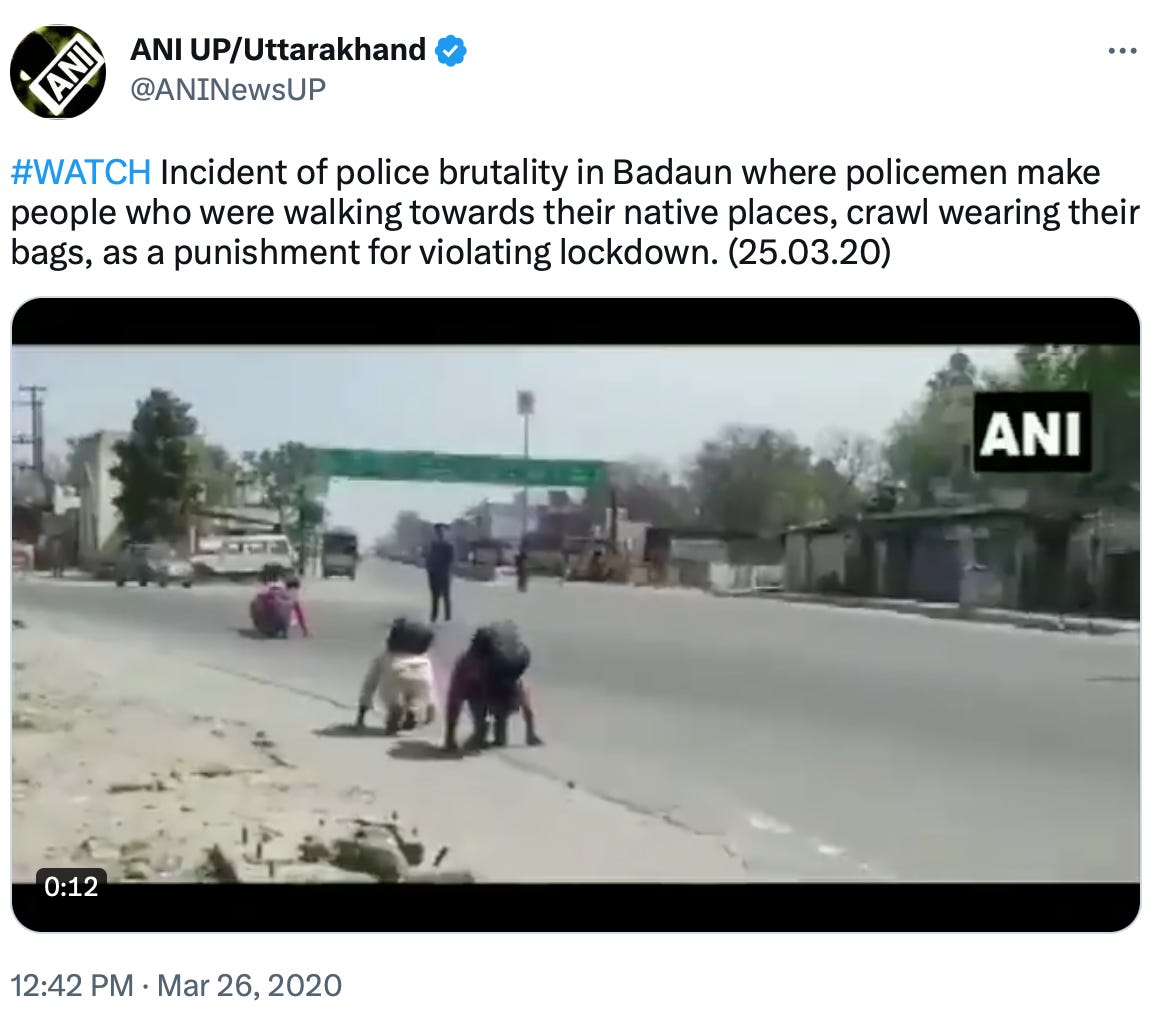Click the ANI watermark logo in video

1032,432
